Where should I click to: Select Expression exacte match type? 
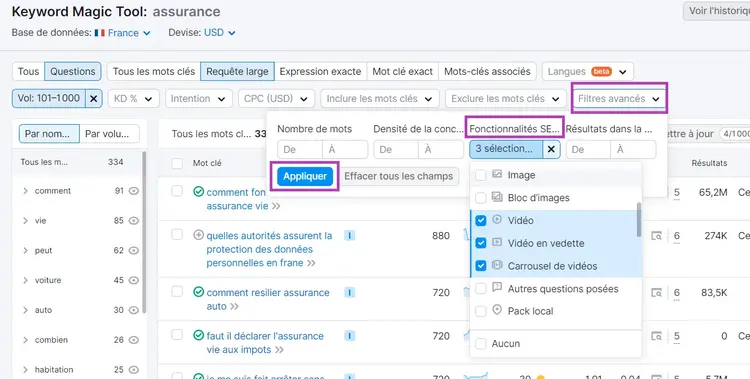tap(320, 72)
